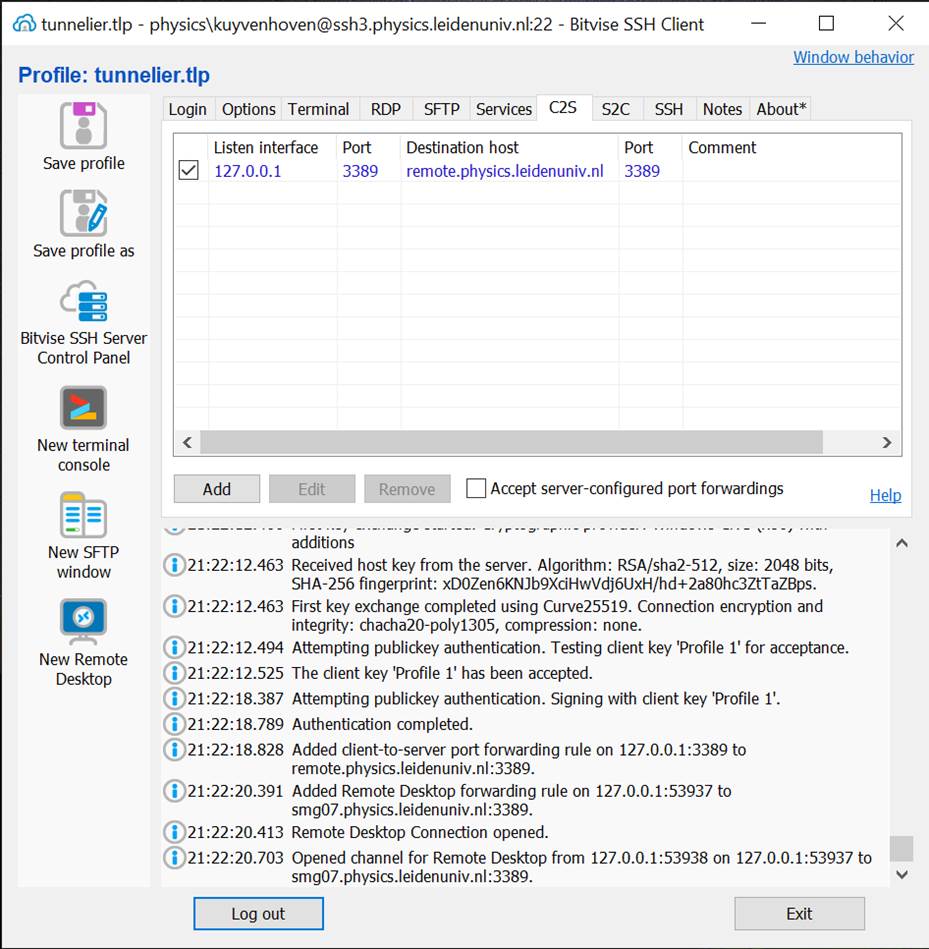Enable Accept server-configured port forwardings

click(477, 489)
